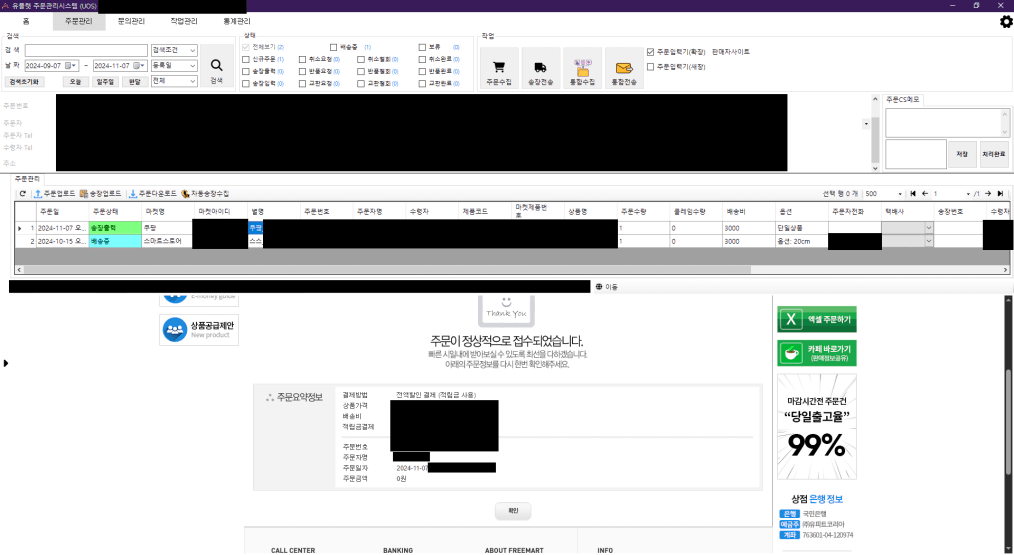Open settings via the gear icon
Screen dimensions: 1014x555
[1006, 21]
